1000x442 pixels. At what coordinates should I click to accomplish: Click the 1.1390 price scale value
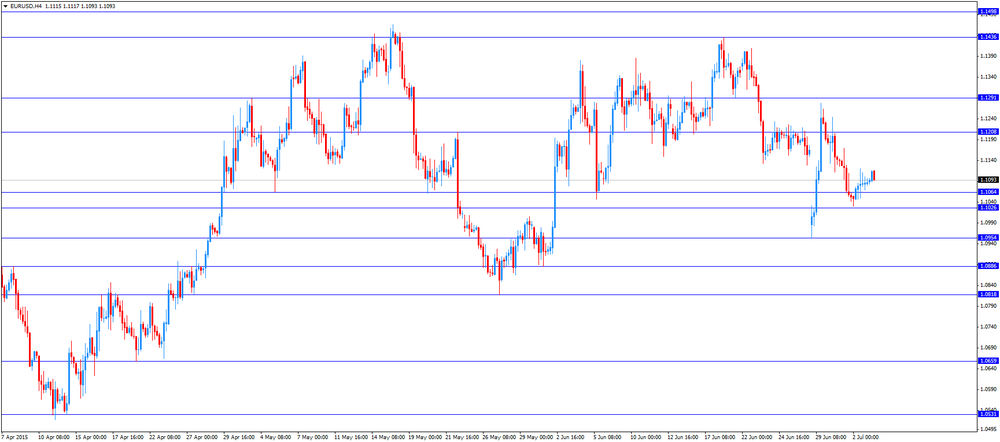(x=989, y=56)
